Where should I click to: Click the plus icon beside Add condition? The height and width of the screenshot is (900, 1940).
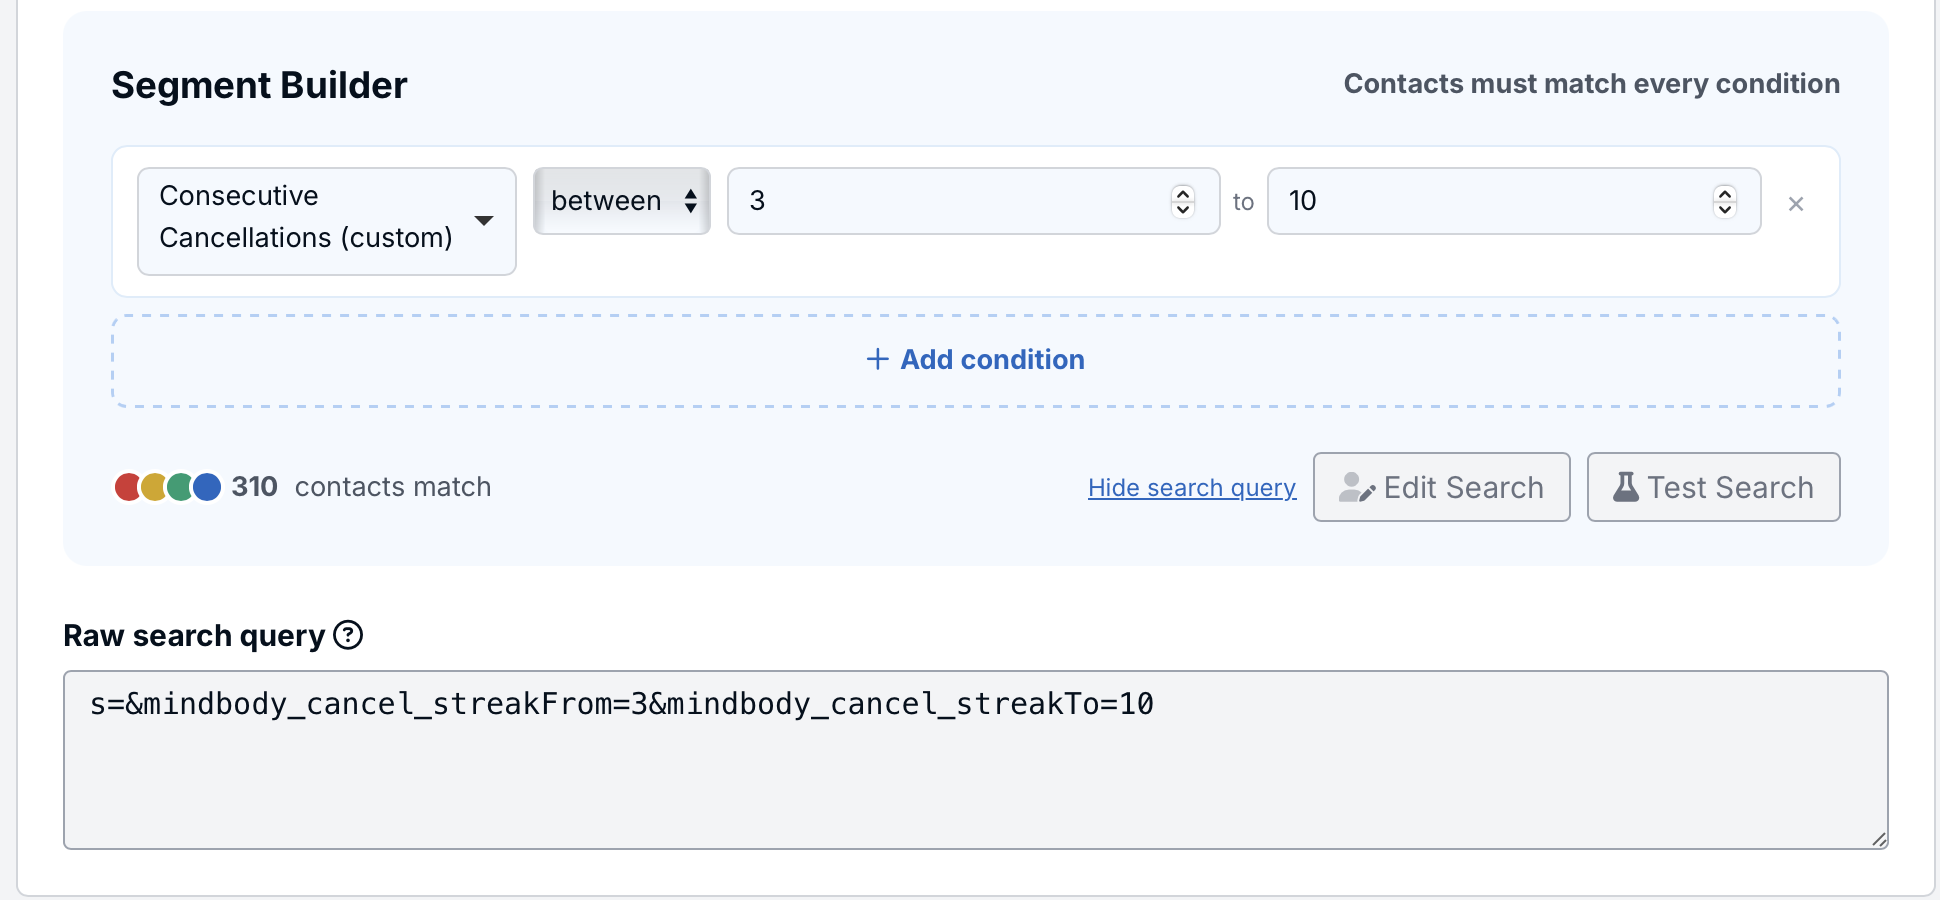[877, 359]
